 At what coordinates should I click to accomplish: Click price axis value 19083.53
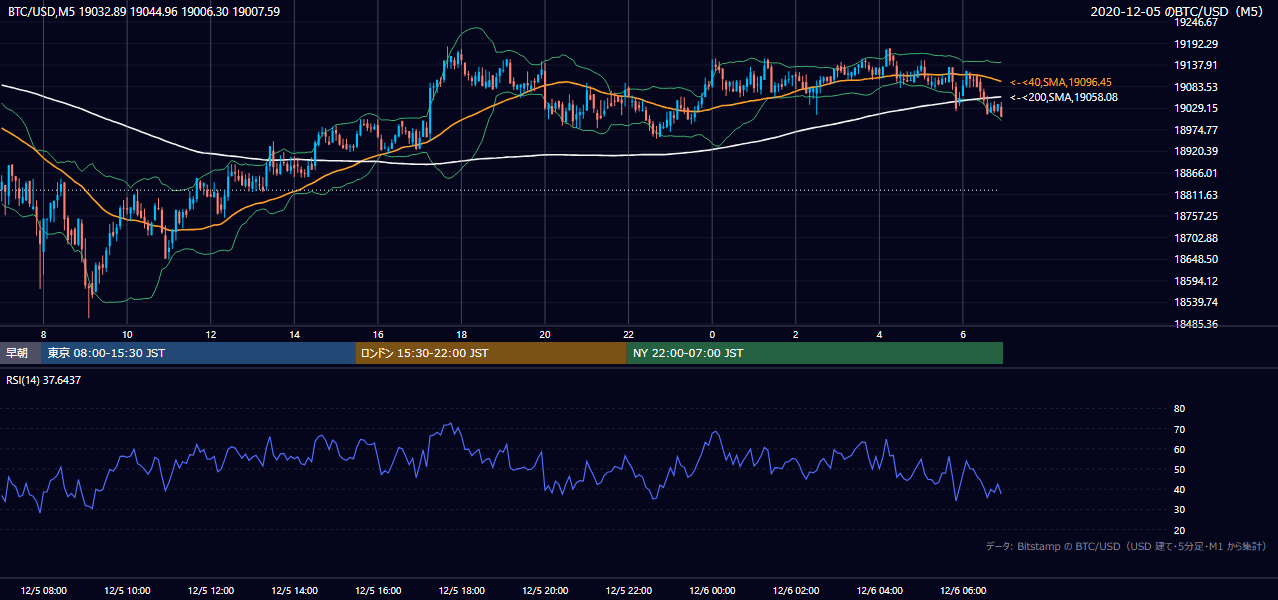[x=1196, y=87]
